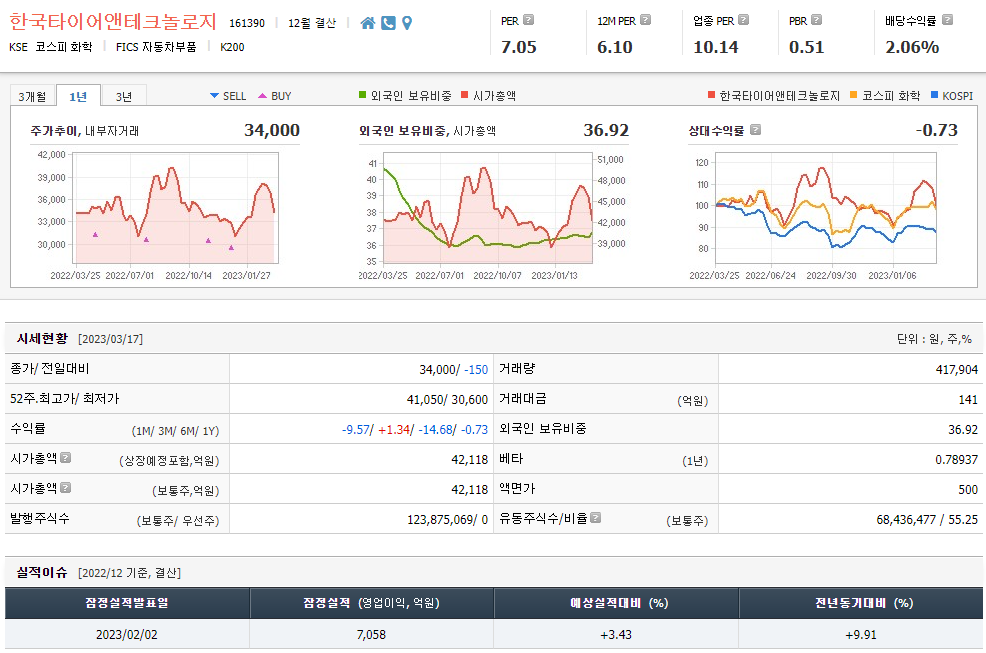
Task: Open help icon beside 유동주식수/비율
Action: point(595,517)
